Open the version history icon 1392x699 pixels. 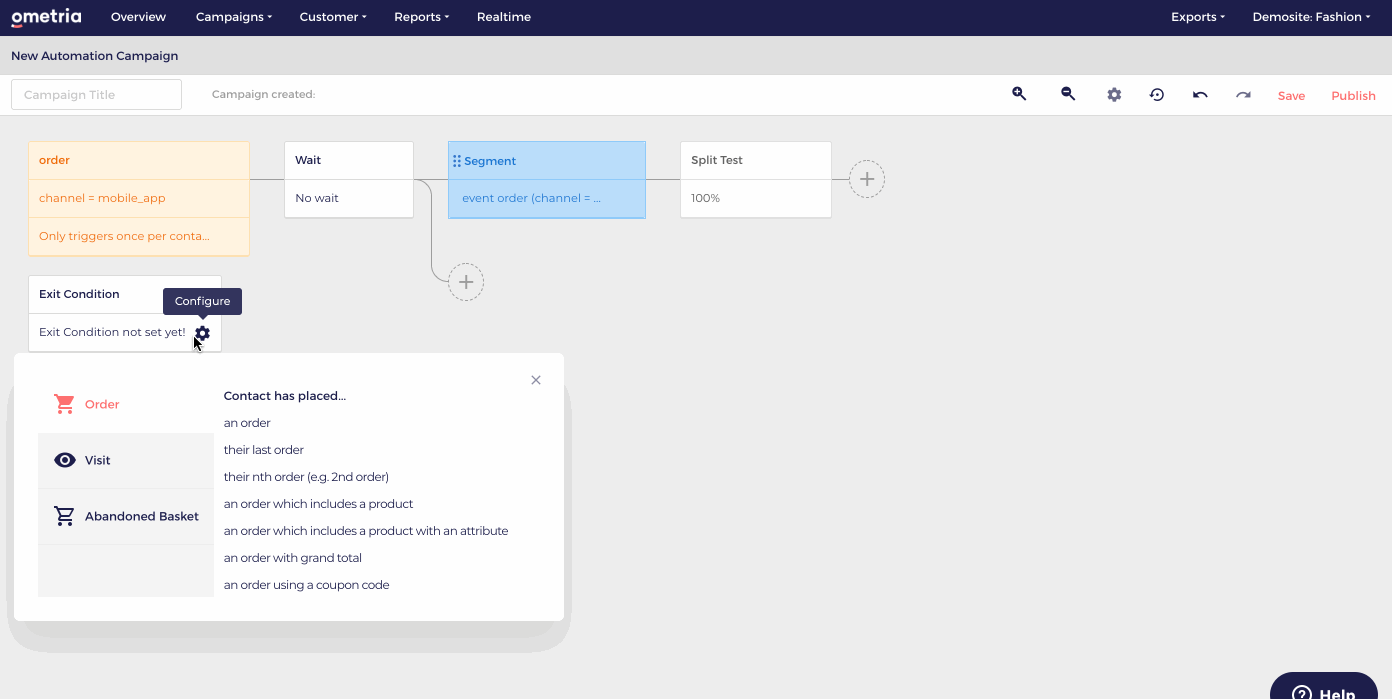[1157, 95]
